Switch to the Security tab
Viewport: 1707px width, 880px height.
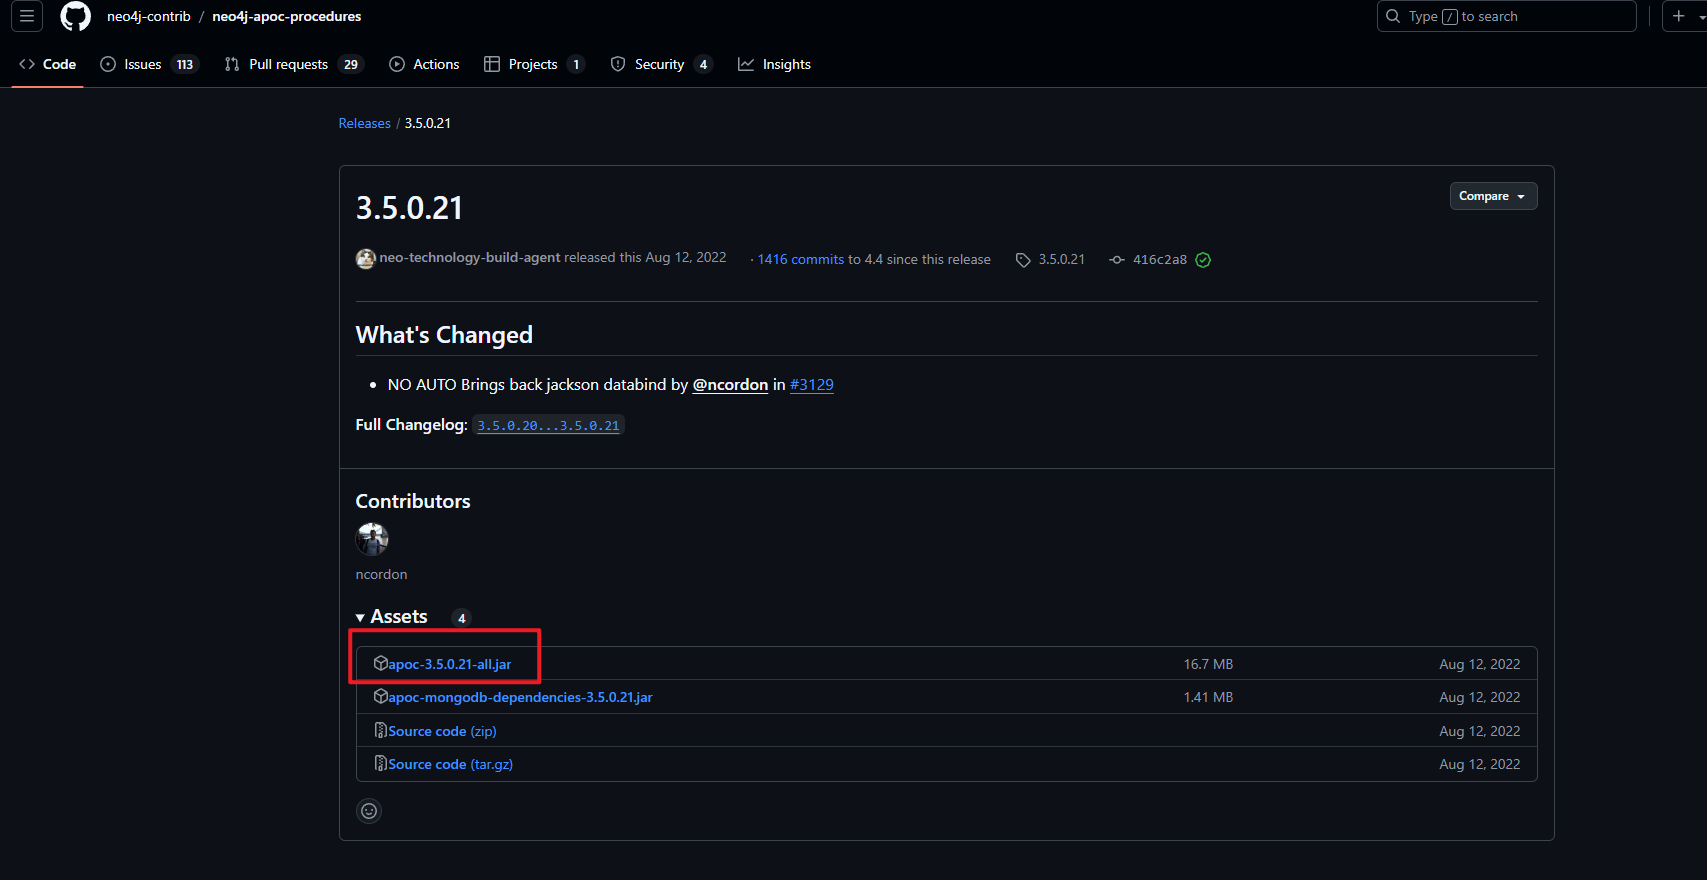click(660, 64)
